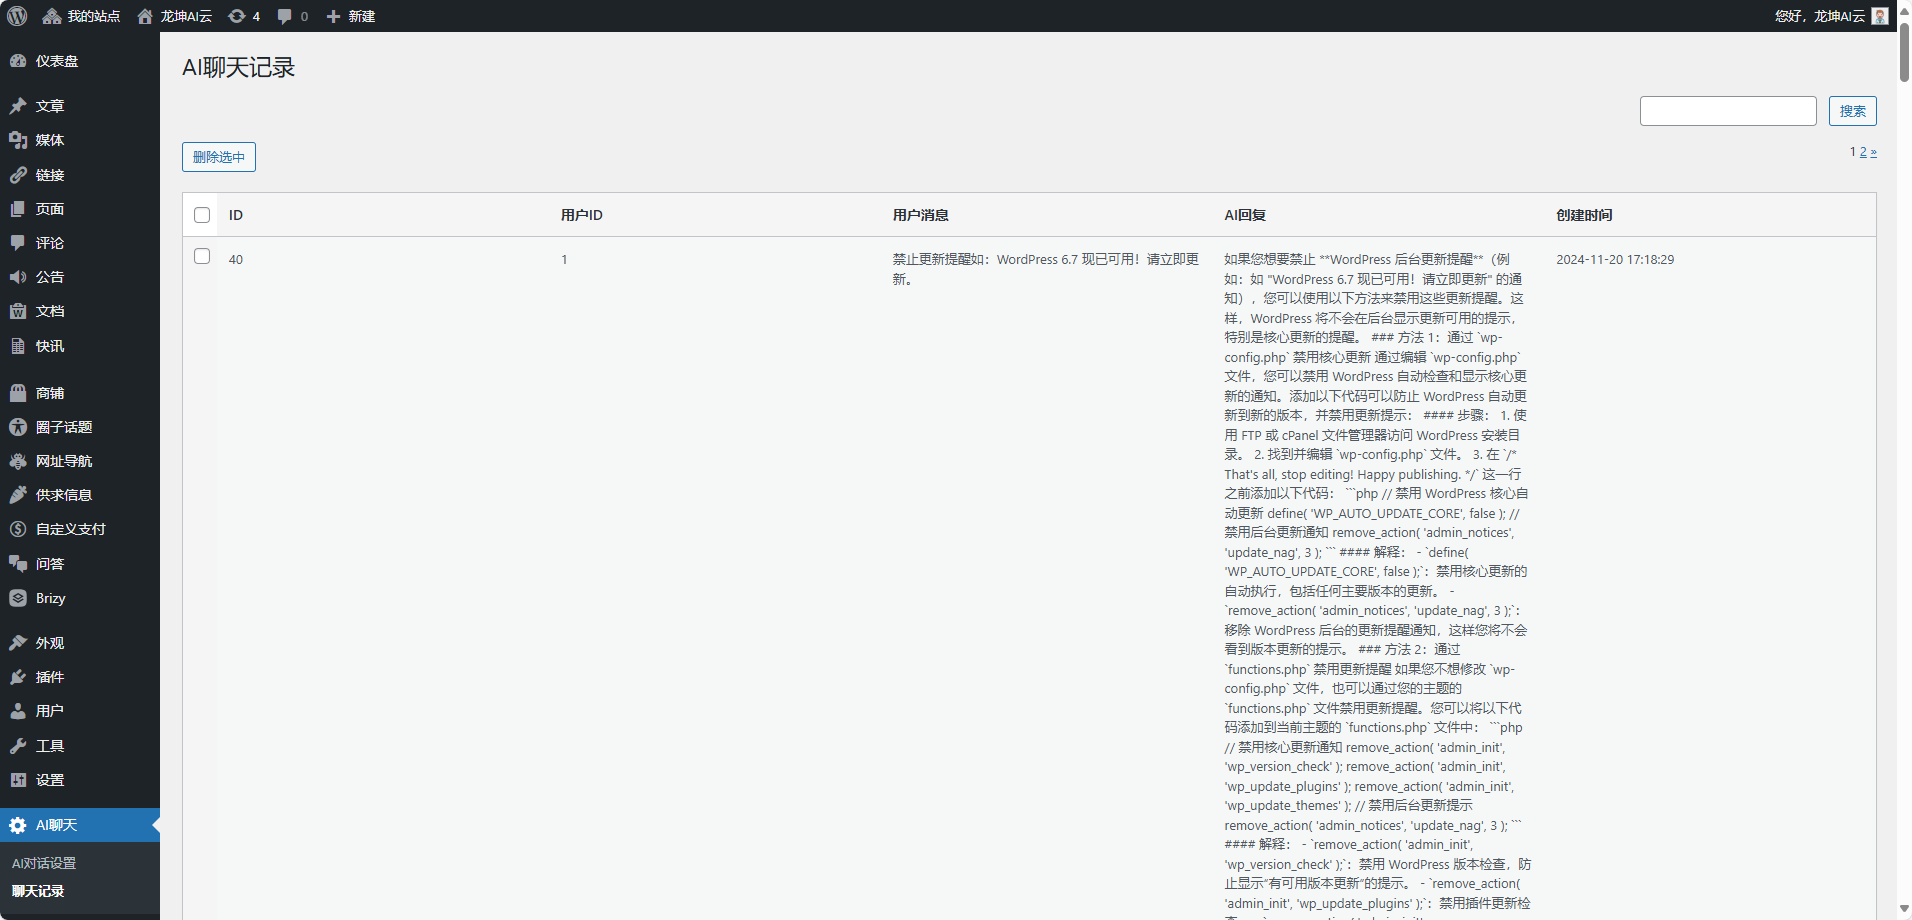
Task: Click the 媒体 media icon
Action: 18,140
